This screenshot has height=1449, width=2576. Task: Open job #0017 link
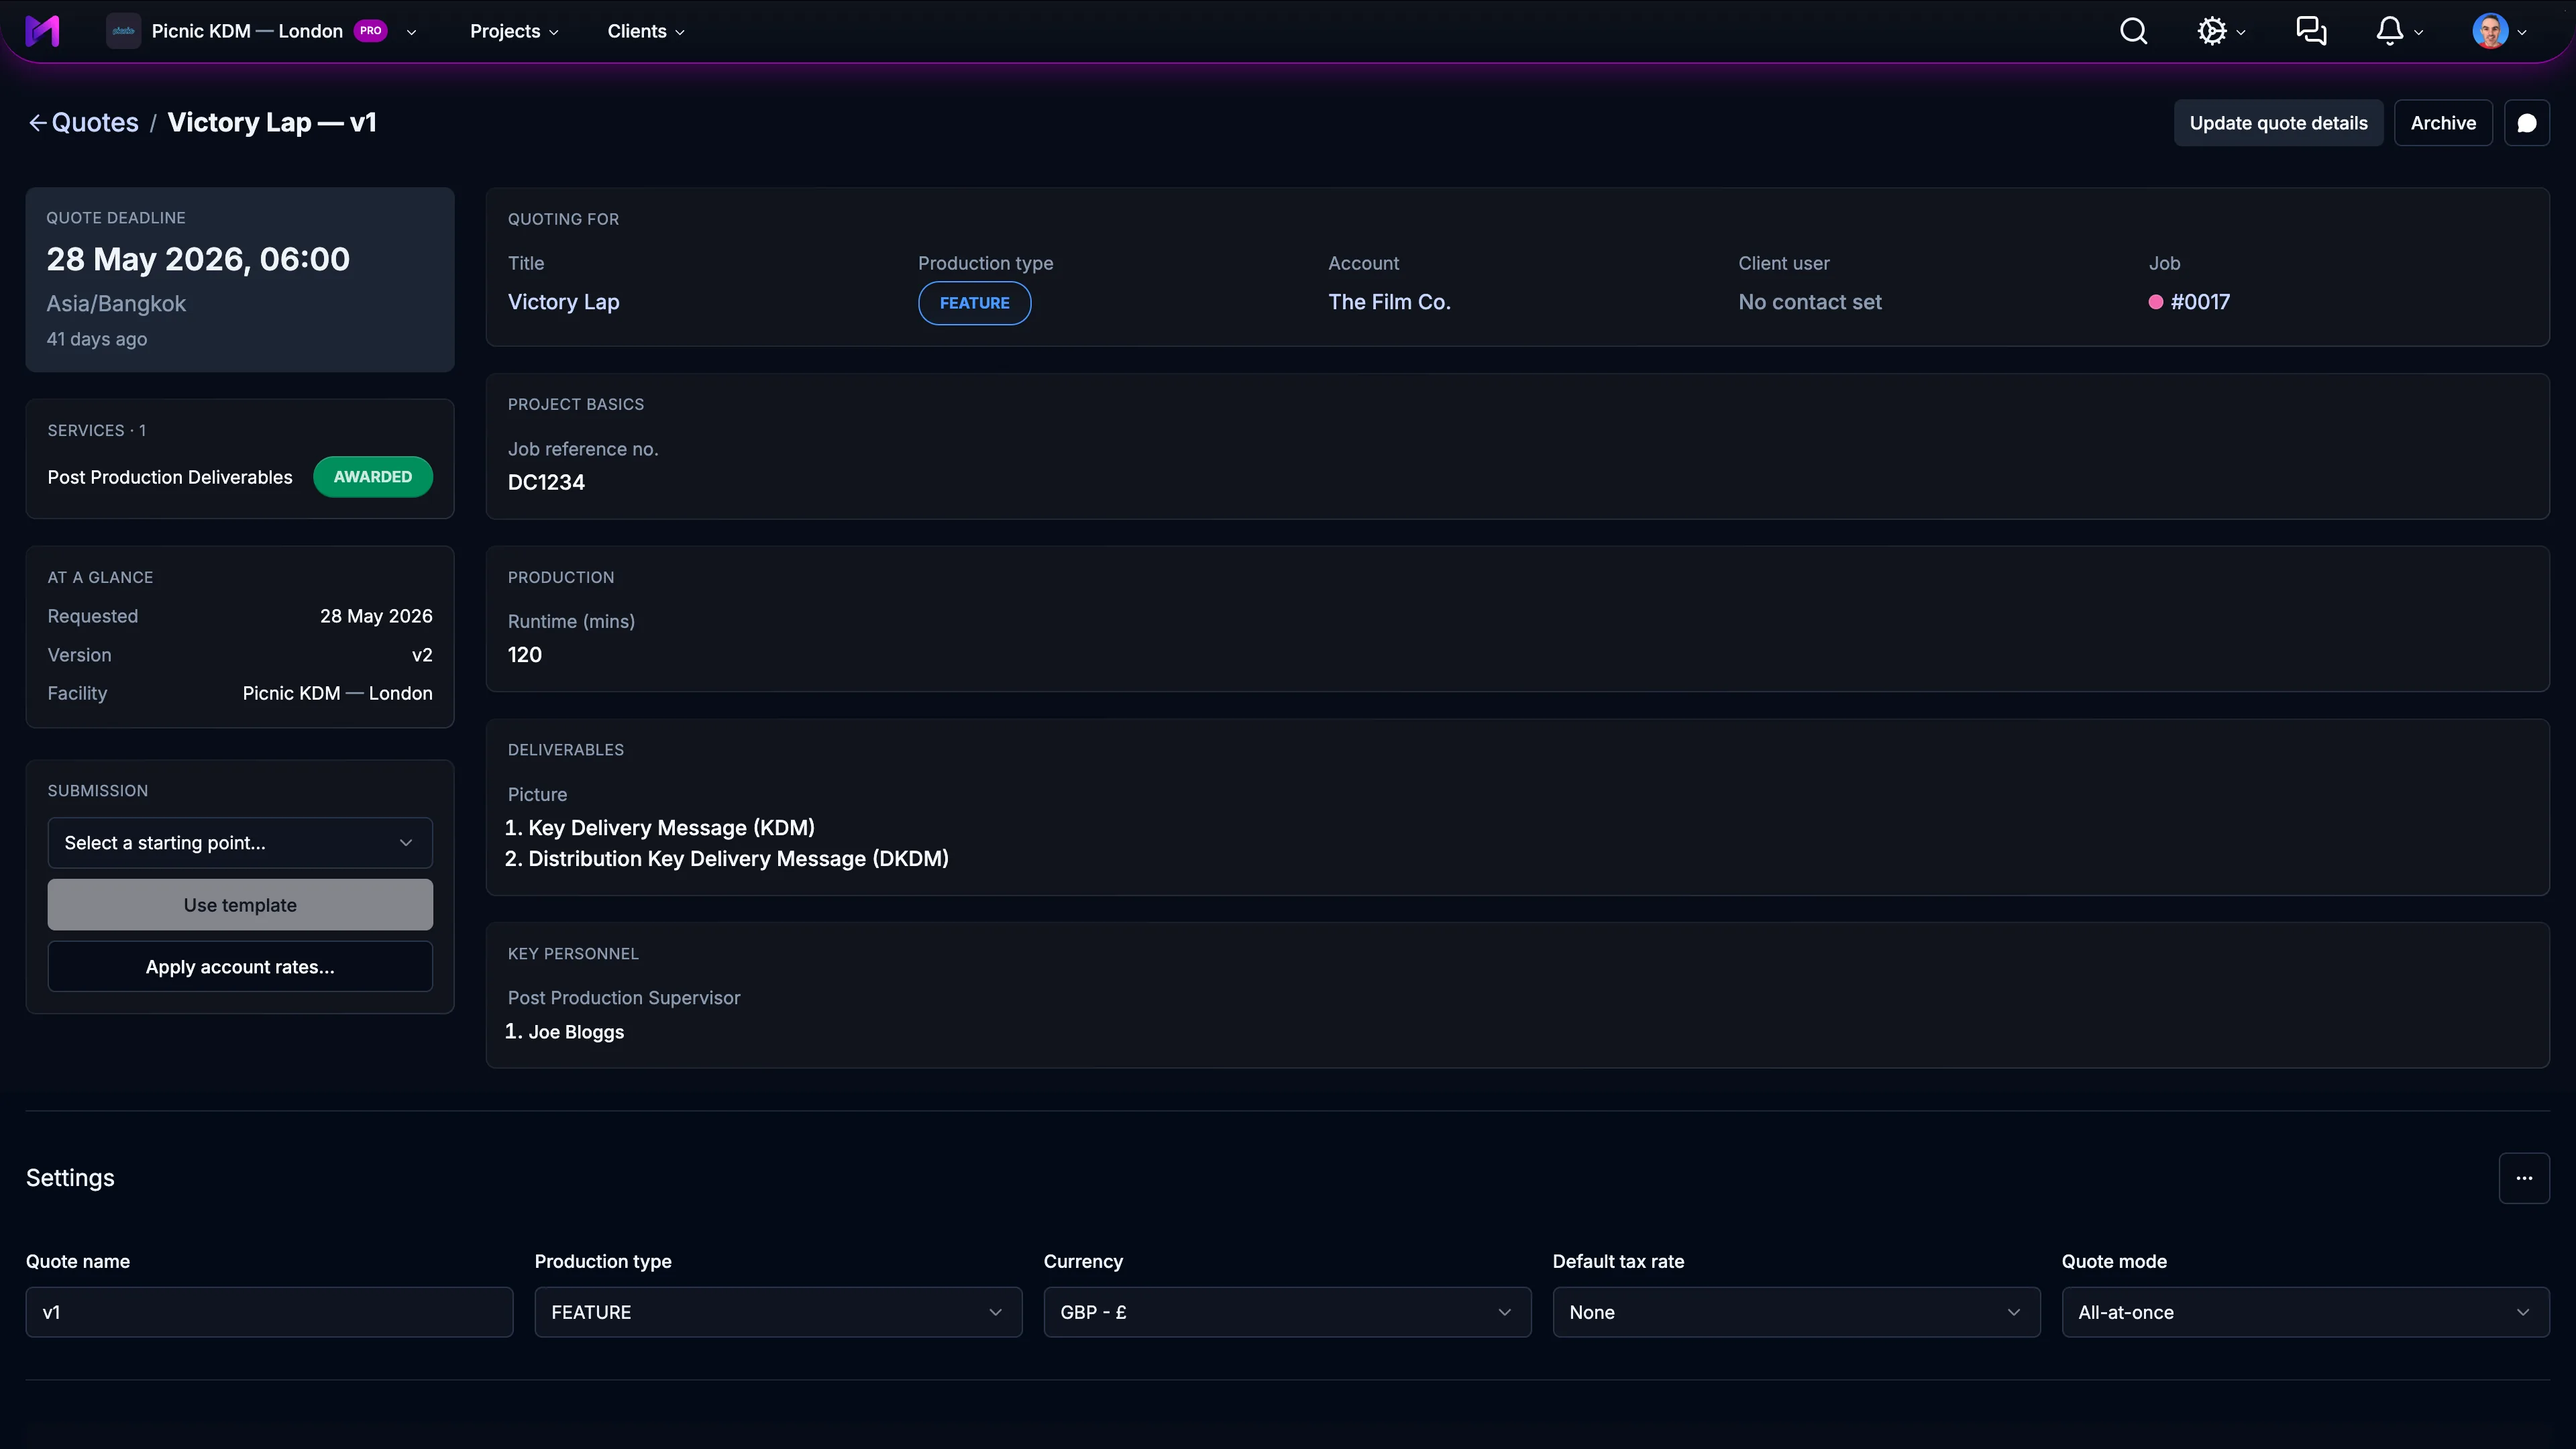pyautogui.click(x=2199, y=302)
